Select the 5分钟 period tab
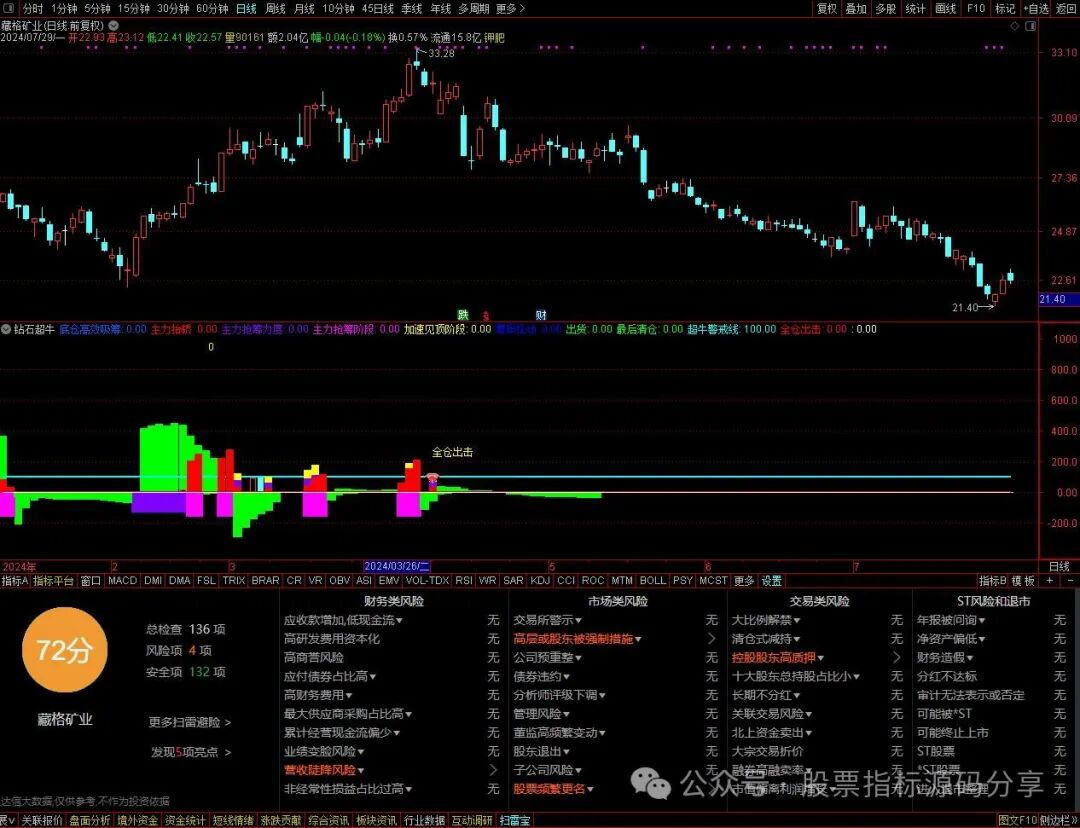This screenshot has height=828, width=1080. point(97,8)
